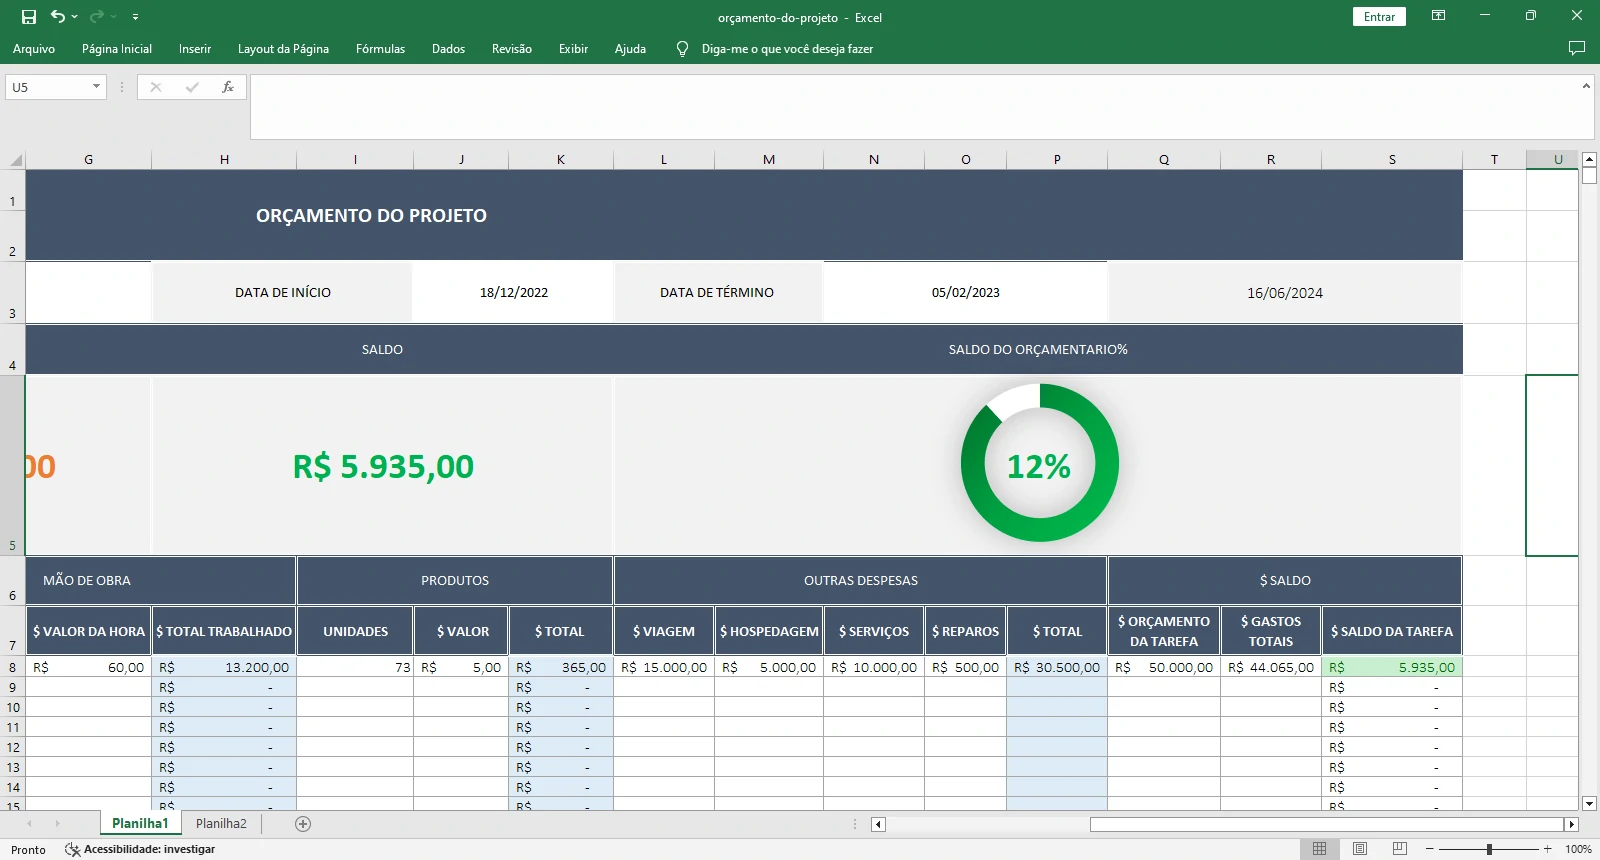This screenshot has width=1600, height=860.
Task: Switch to Normal view mode
Action: (1319, 849)
